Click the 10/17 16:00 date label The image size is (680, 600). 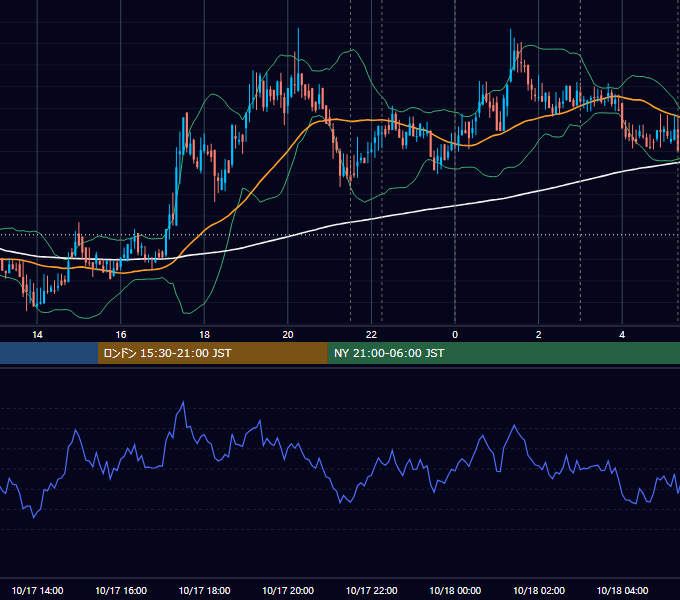click(x=121, y=590)
